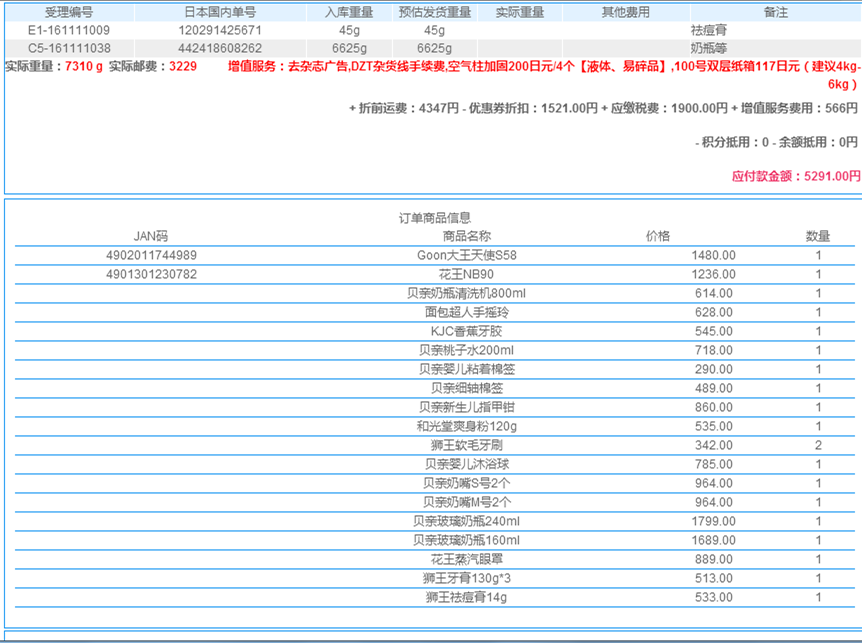This screenshot has width=862, height=643.
Task: Select the 入库重量 column header
Action: tap(349, 13)
